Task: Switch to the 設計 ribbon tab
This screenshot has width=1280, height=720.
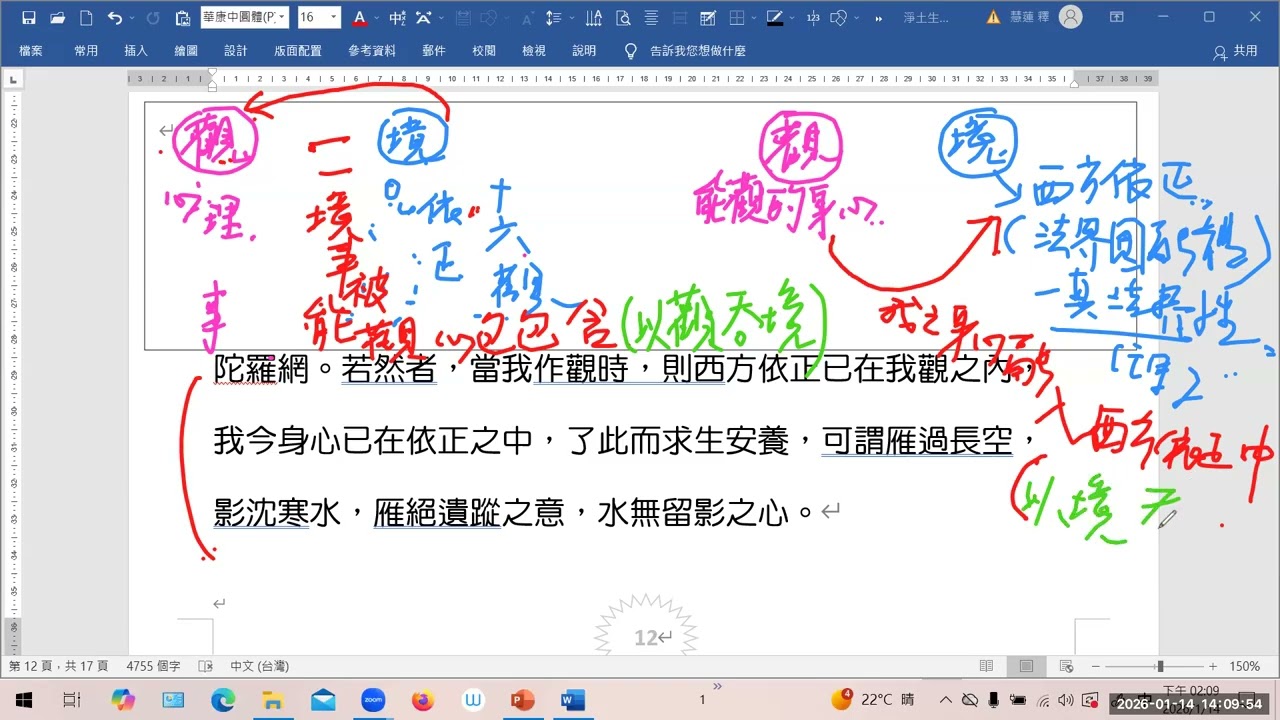Action: coord(236,51)
